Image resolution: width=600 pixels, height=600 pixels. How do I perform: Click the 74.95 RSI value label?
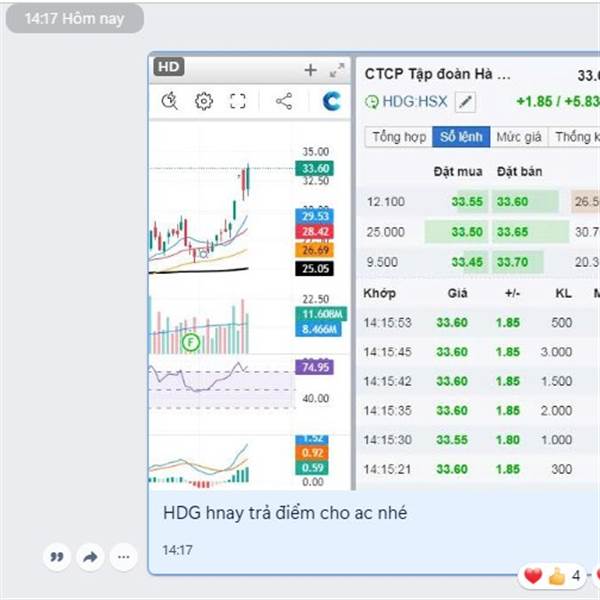coord(315,367)
